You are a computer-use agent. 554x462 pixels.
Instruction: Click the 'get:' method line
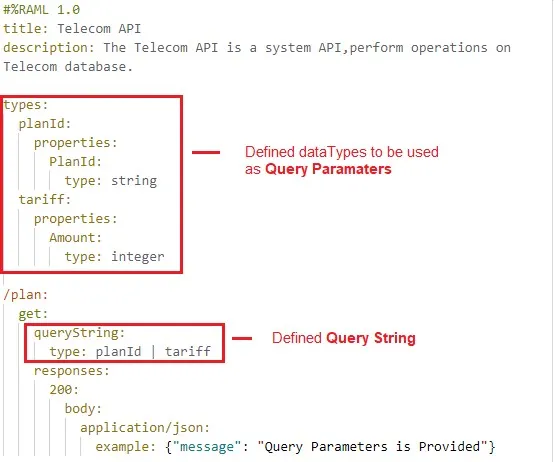pos(33,314)
